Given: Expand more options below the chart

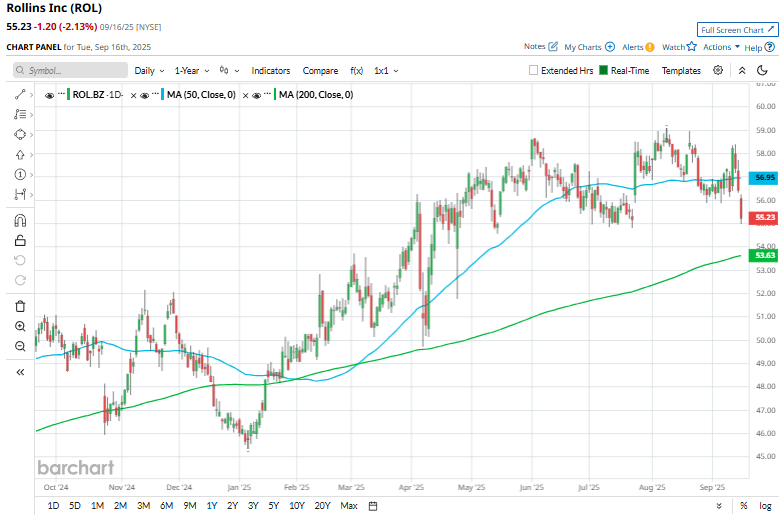Looking at the screenshot, I should point(719,506).
